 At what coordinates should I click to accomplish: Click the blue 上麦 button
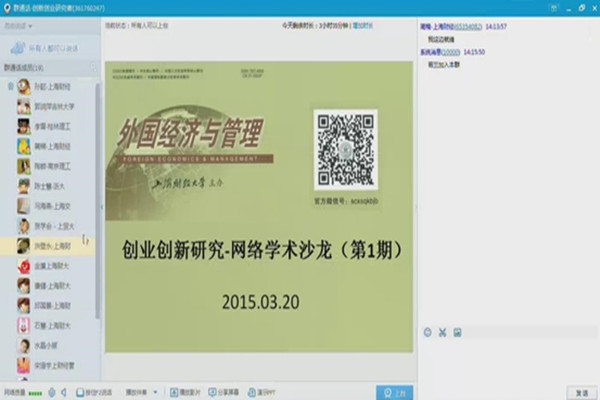click(x=395, y=393)
